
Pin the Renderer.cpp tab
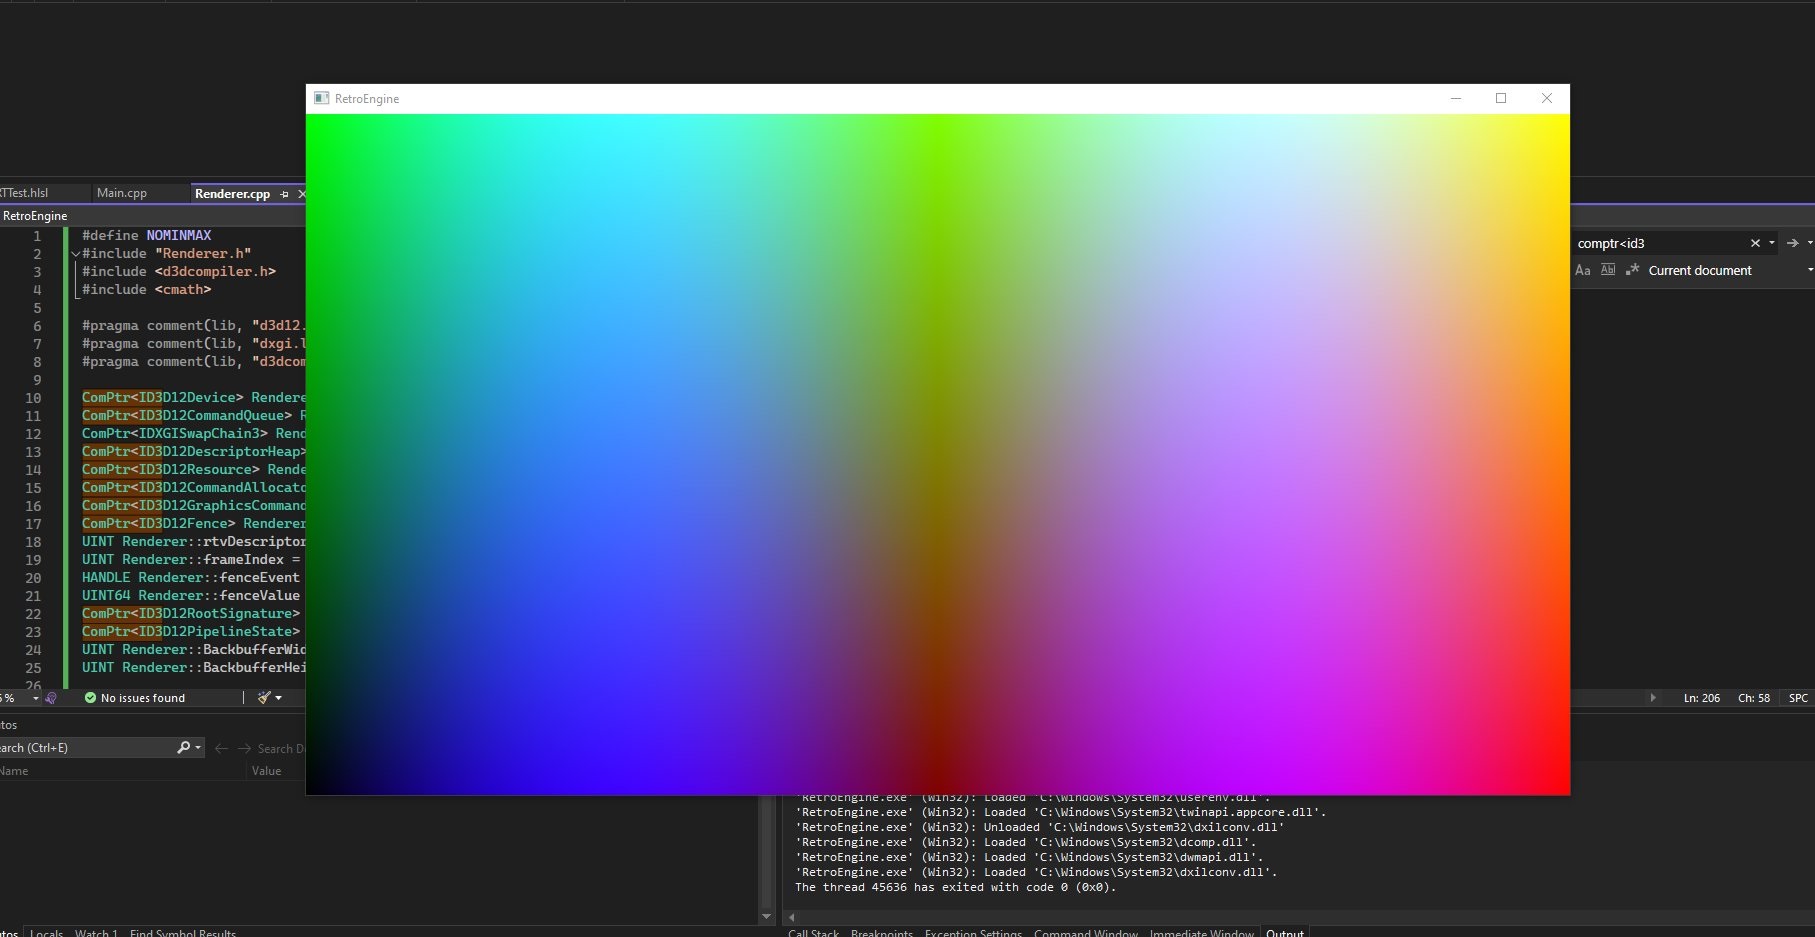[x=285, y=194]
